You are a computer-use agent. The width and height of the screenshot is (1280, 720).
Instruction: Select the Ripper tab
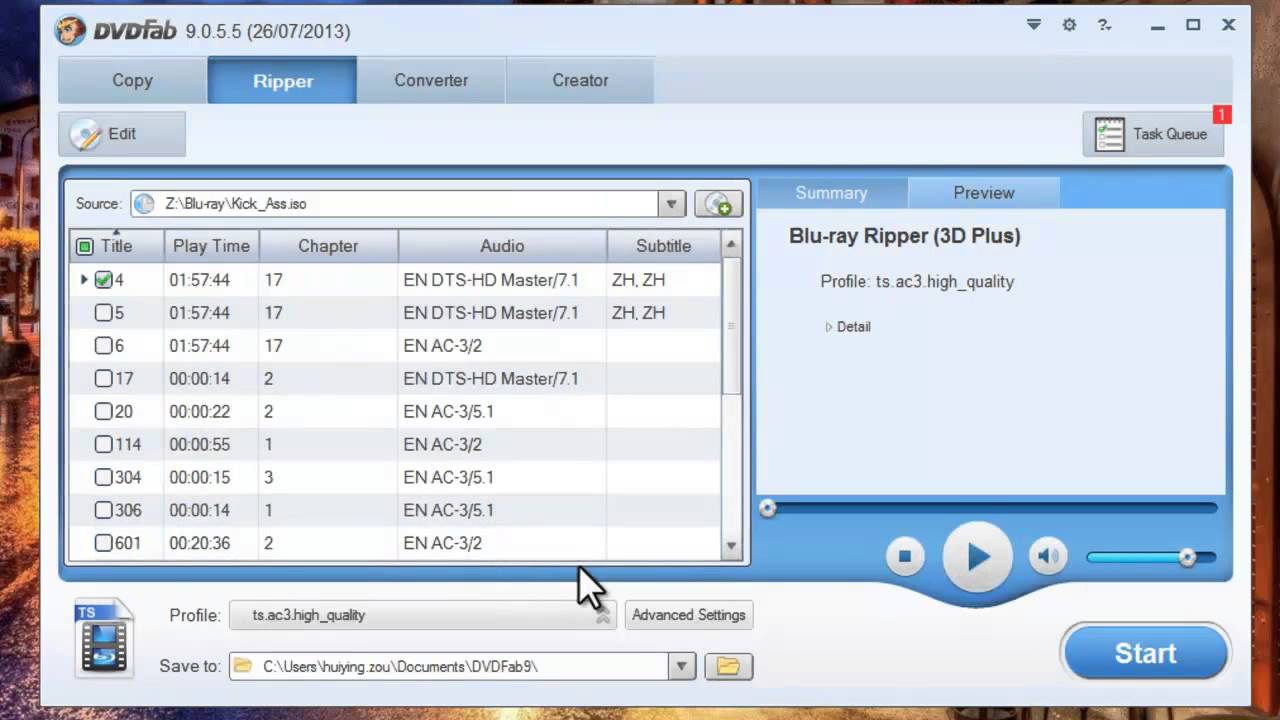click(282, 80)
